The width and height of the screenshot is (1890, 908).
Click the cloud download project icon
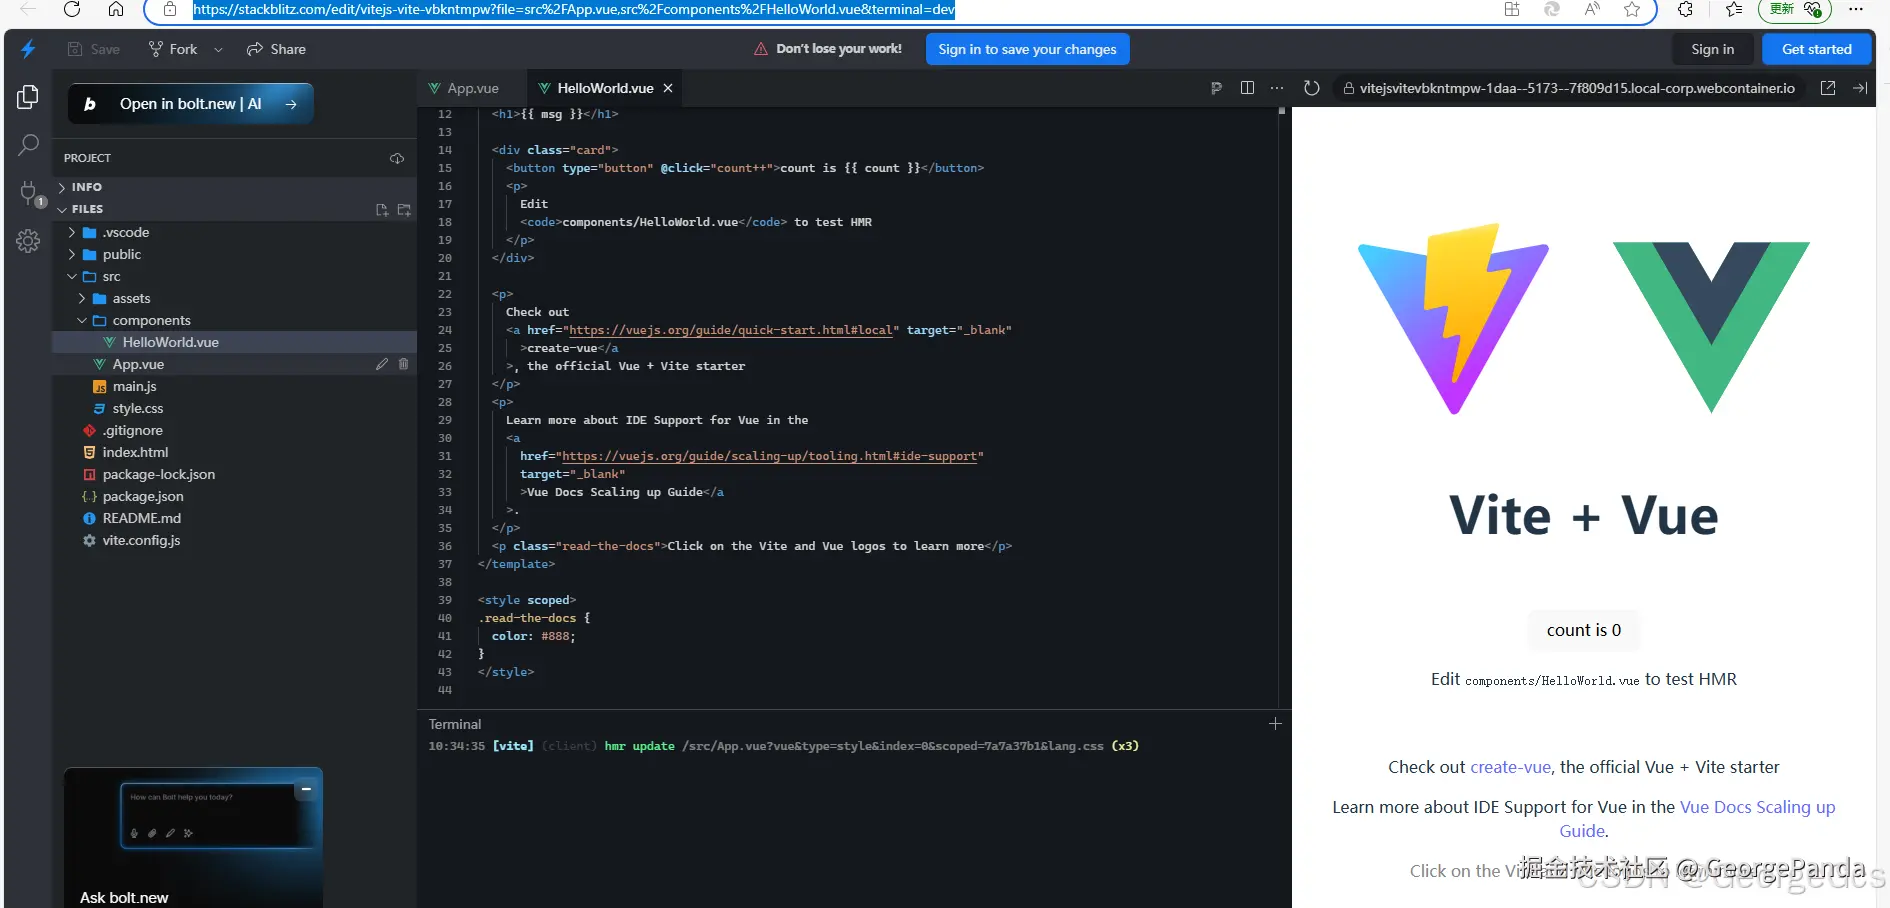click(x=397, y=158)
